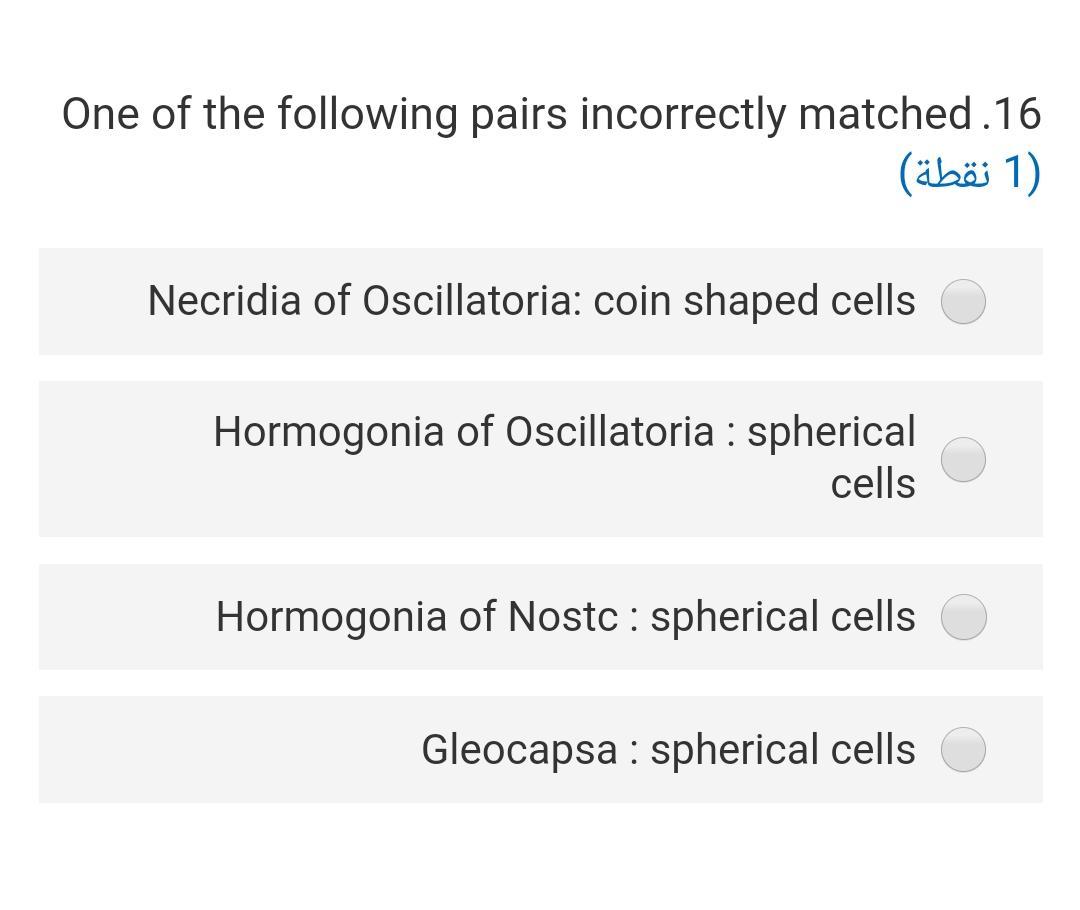Click empty left area of the Gleocapsa option card
This screenshot has width=1080, height=910.
200,749
